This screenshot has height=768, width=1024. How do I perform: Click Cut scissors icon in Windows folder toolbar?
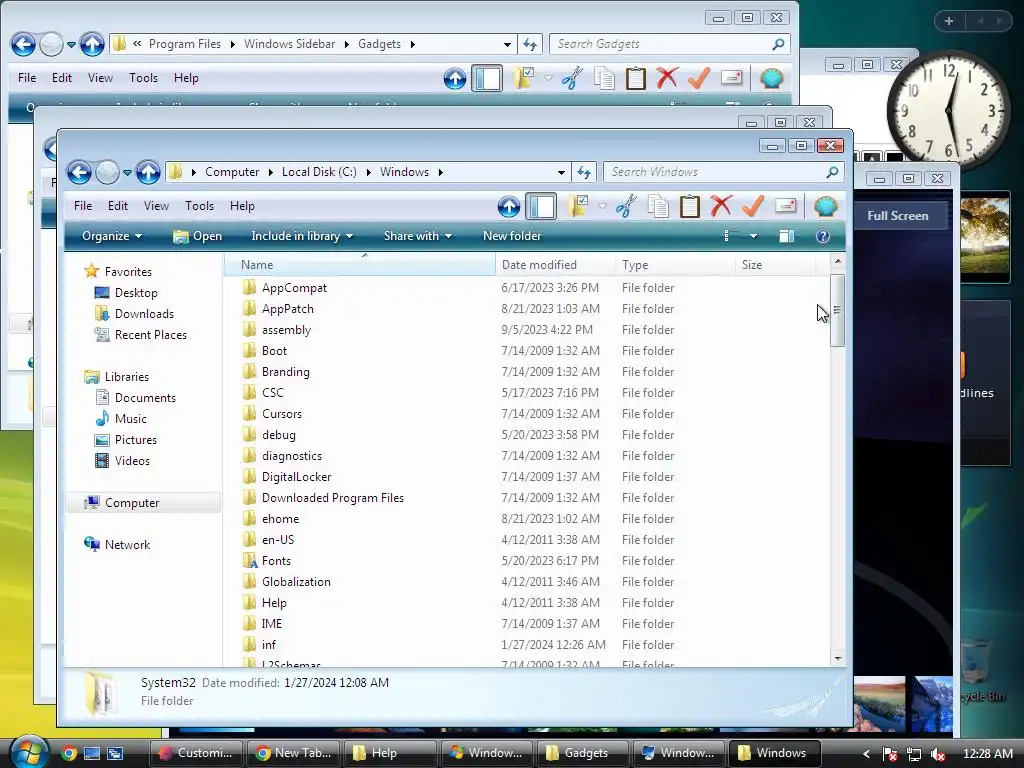pos(626,206)
